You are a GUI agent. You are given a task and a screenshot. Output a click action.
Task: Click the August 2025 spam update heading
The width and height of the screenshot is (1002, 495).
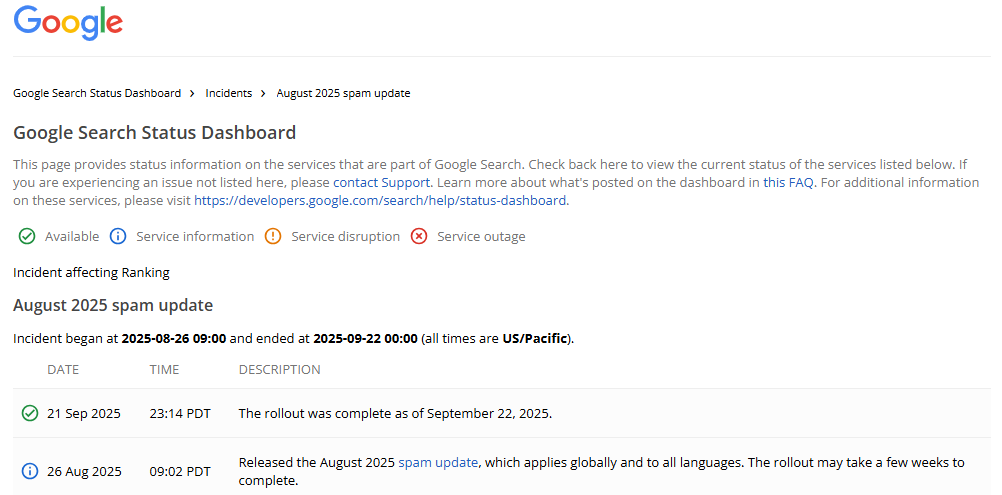coord(113,305)
